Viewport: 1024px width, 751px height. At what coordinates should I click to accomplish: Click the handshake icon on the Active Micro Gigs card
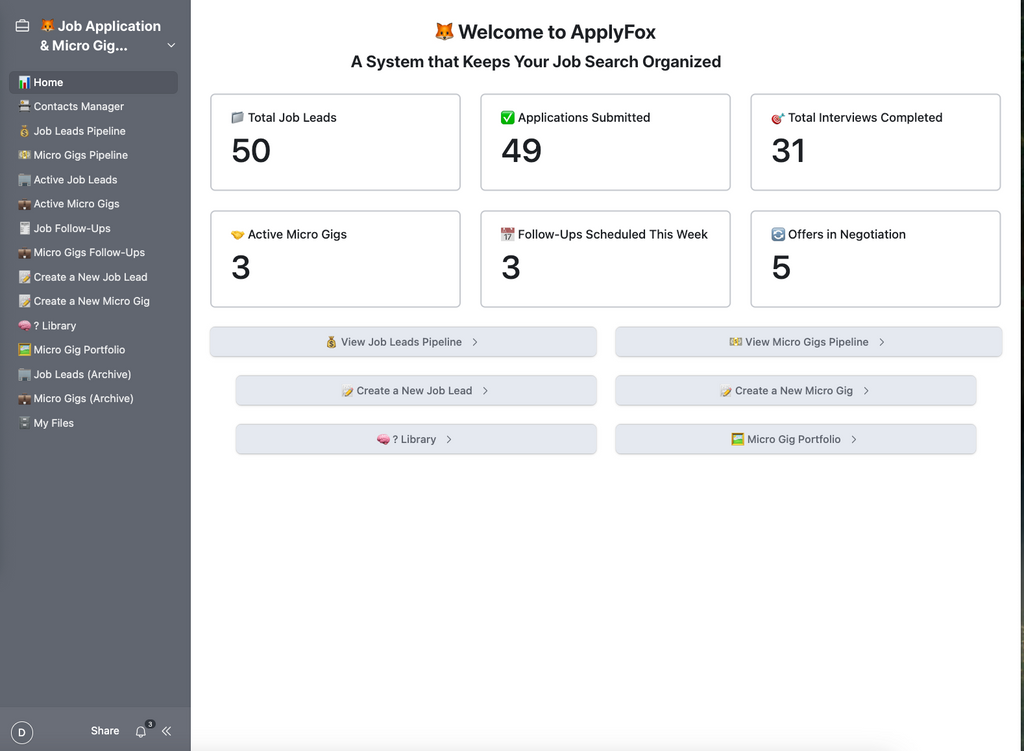click(x=238, y=234)
